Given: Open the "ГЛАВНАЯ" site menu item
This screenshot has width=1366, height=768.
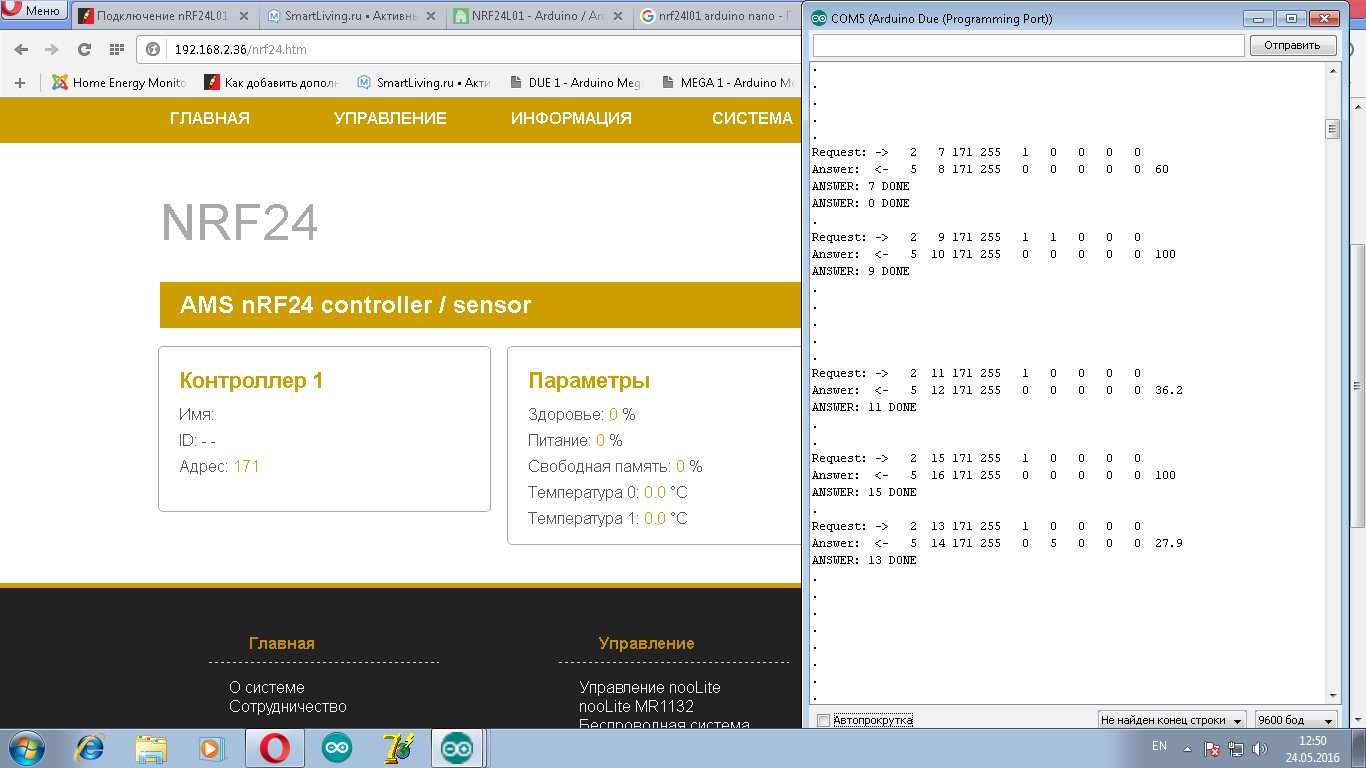Looking at the screenshot, I should (210, 118).
